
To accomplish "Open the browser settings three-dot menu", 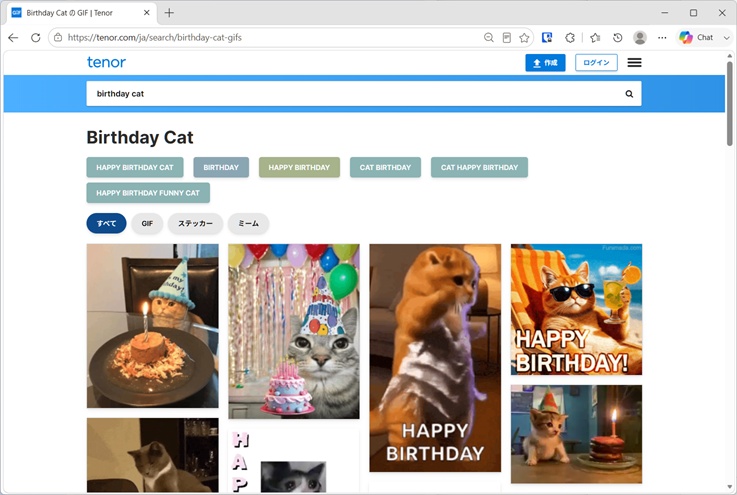I will pos(662,38).
